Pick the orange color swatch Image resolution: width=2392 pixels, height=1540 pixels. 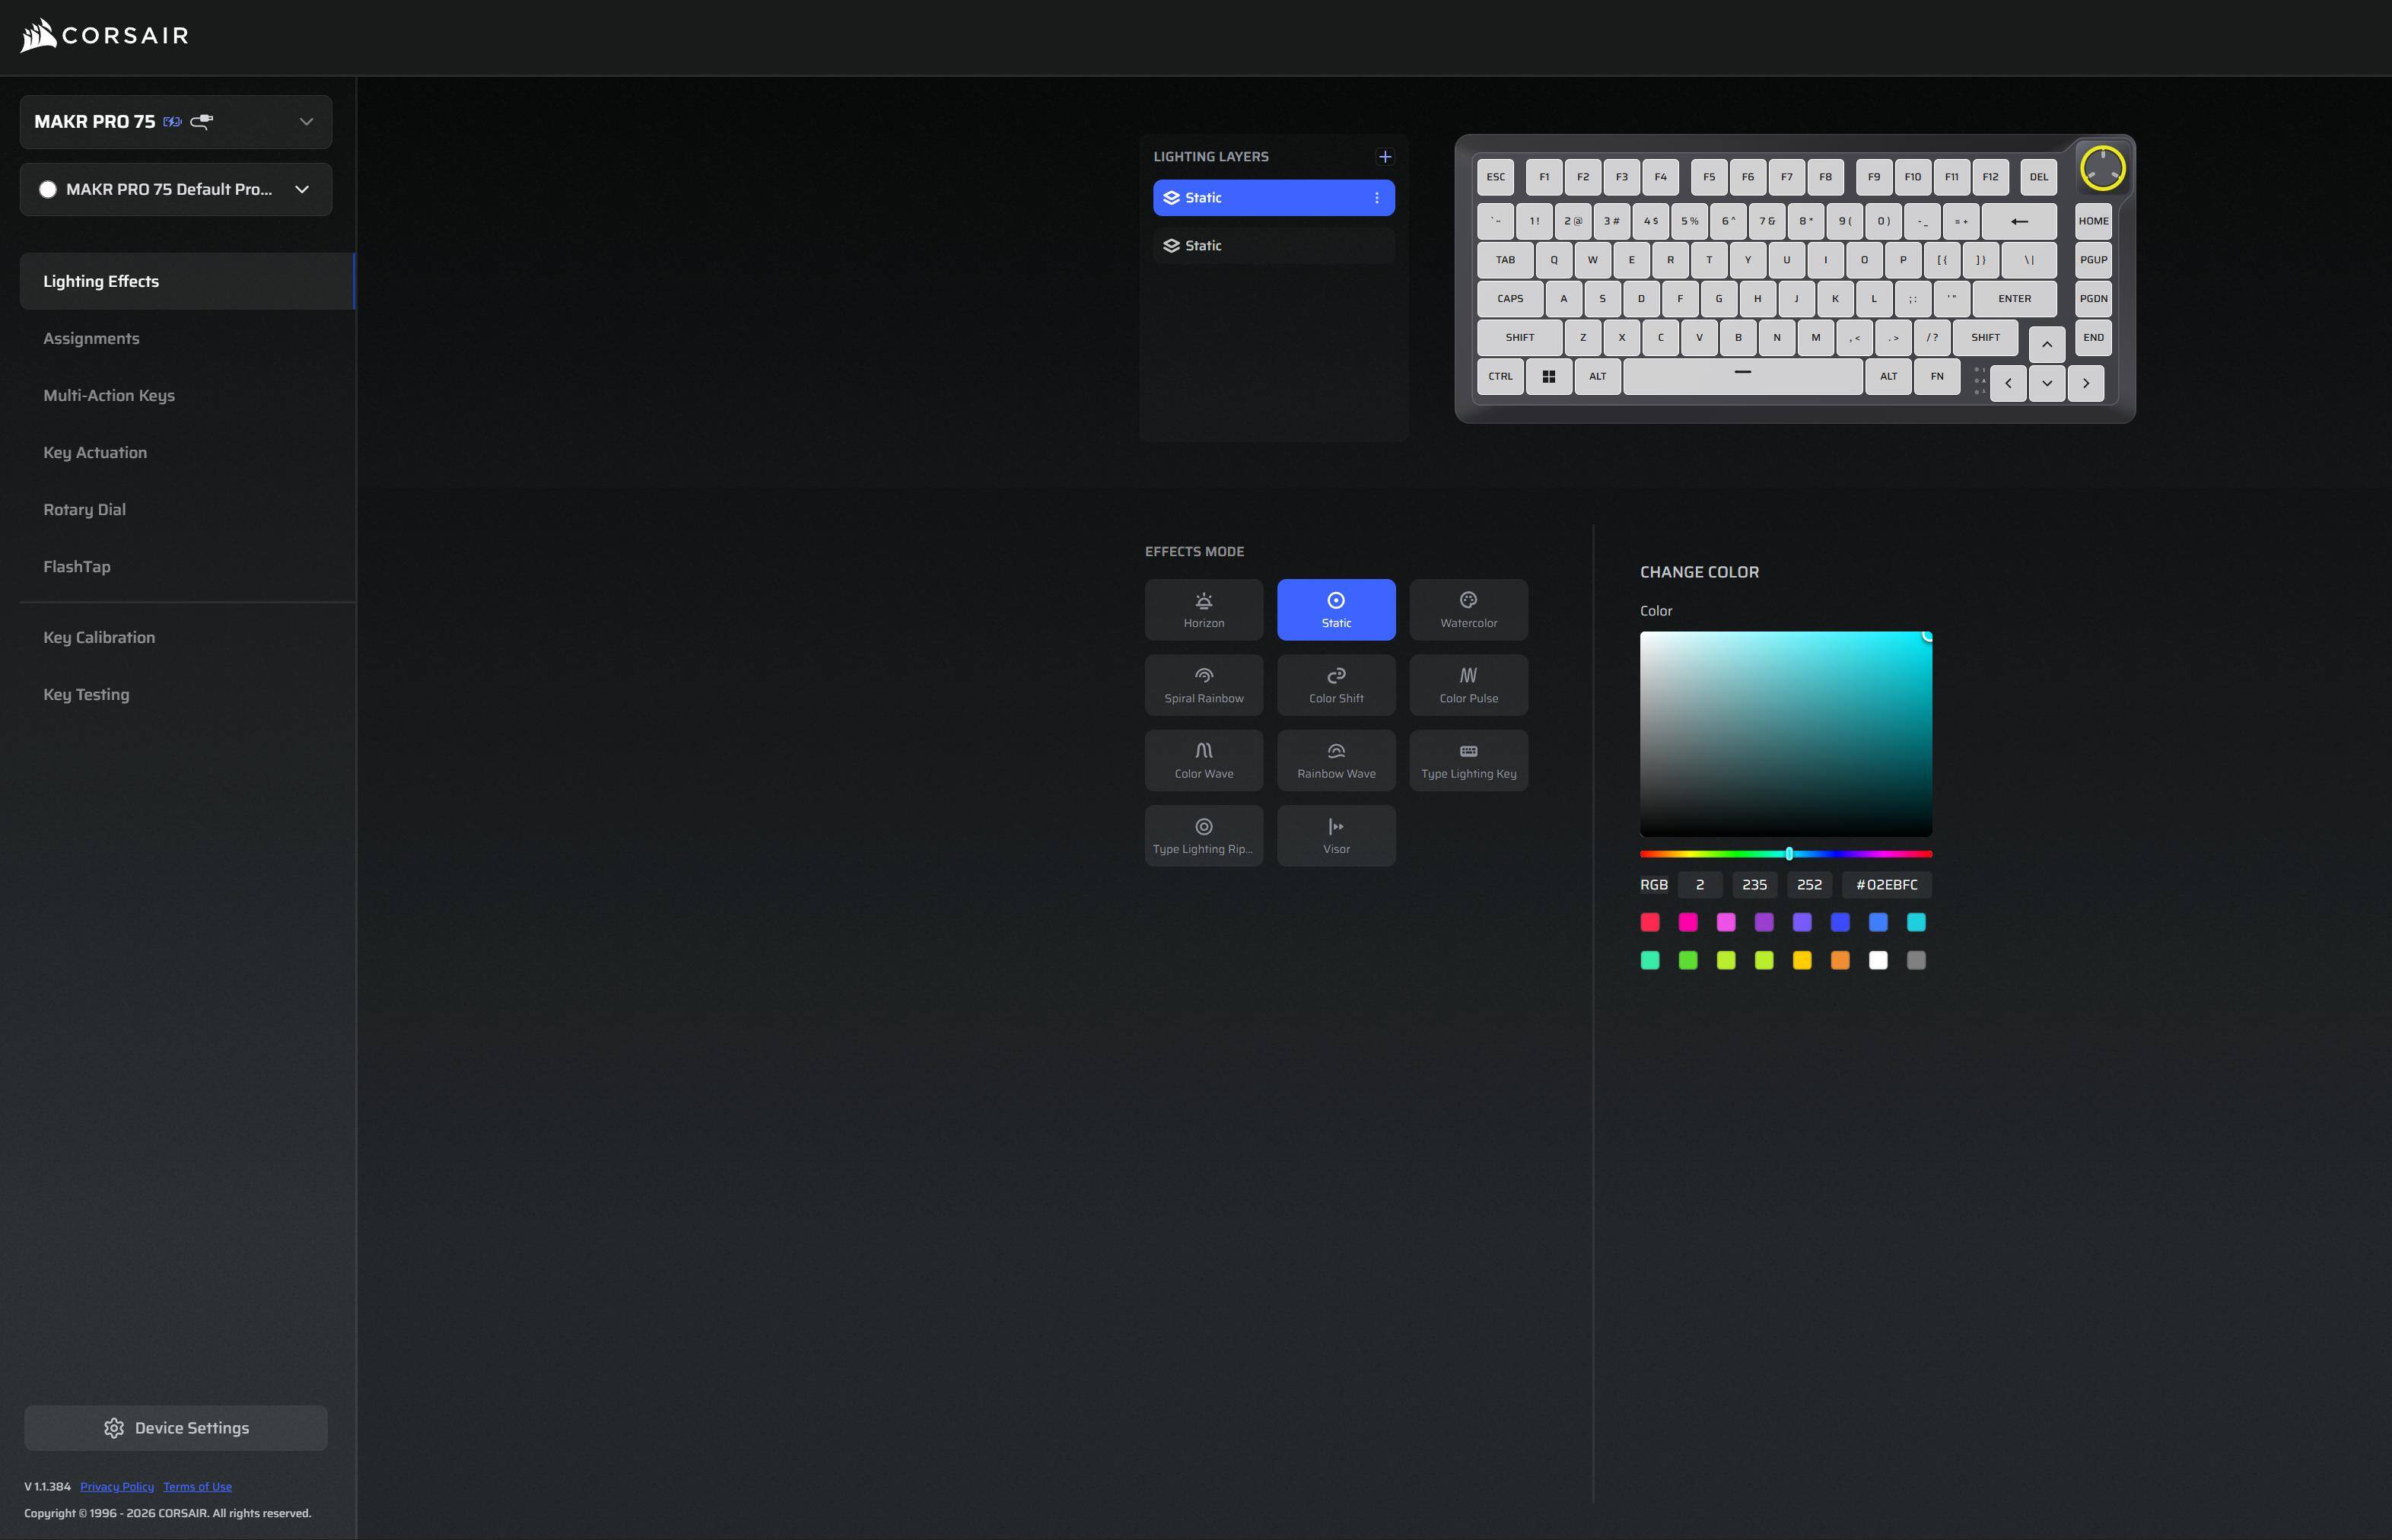[x=1840, y=960]
